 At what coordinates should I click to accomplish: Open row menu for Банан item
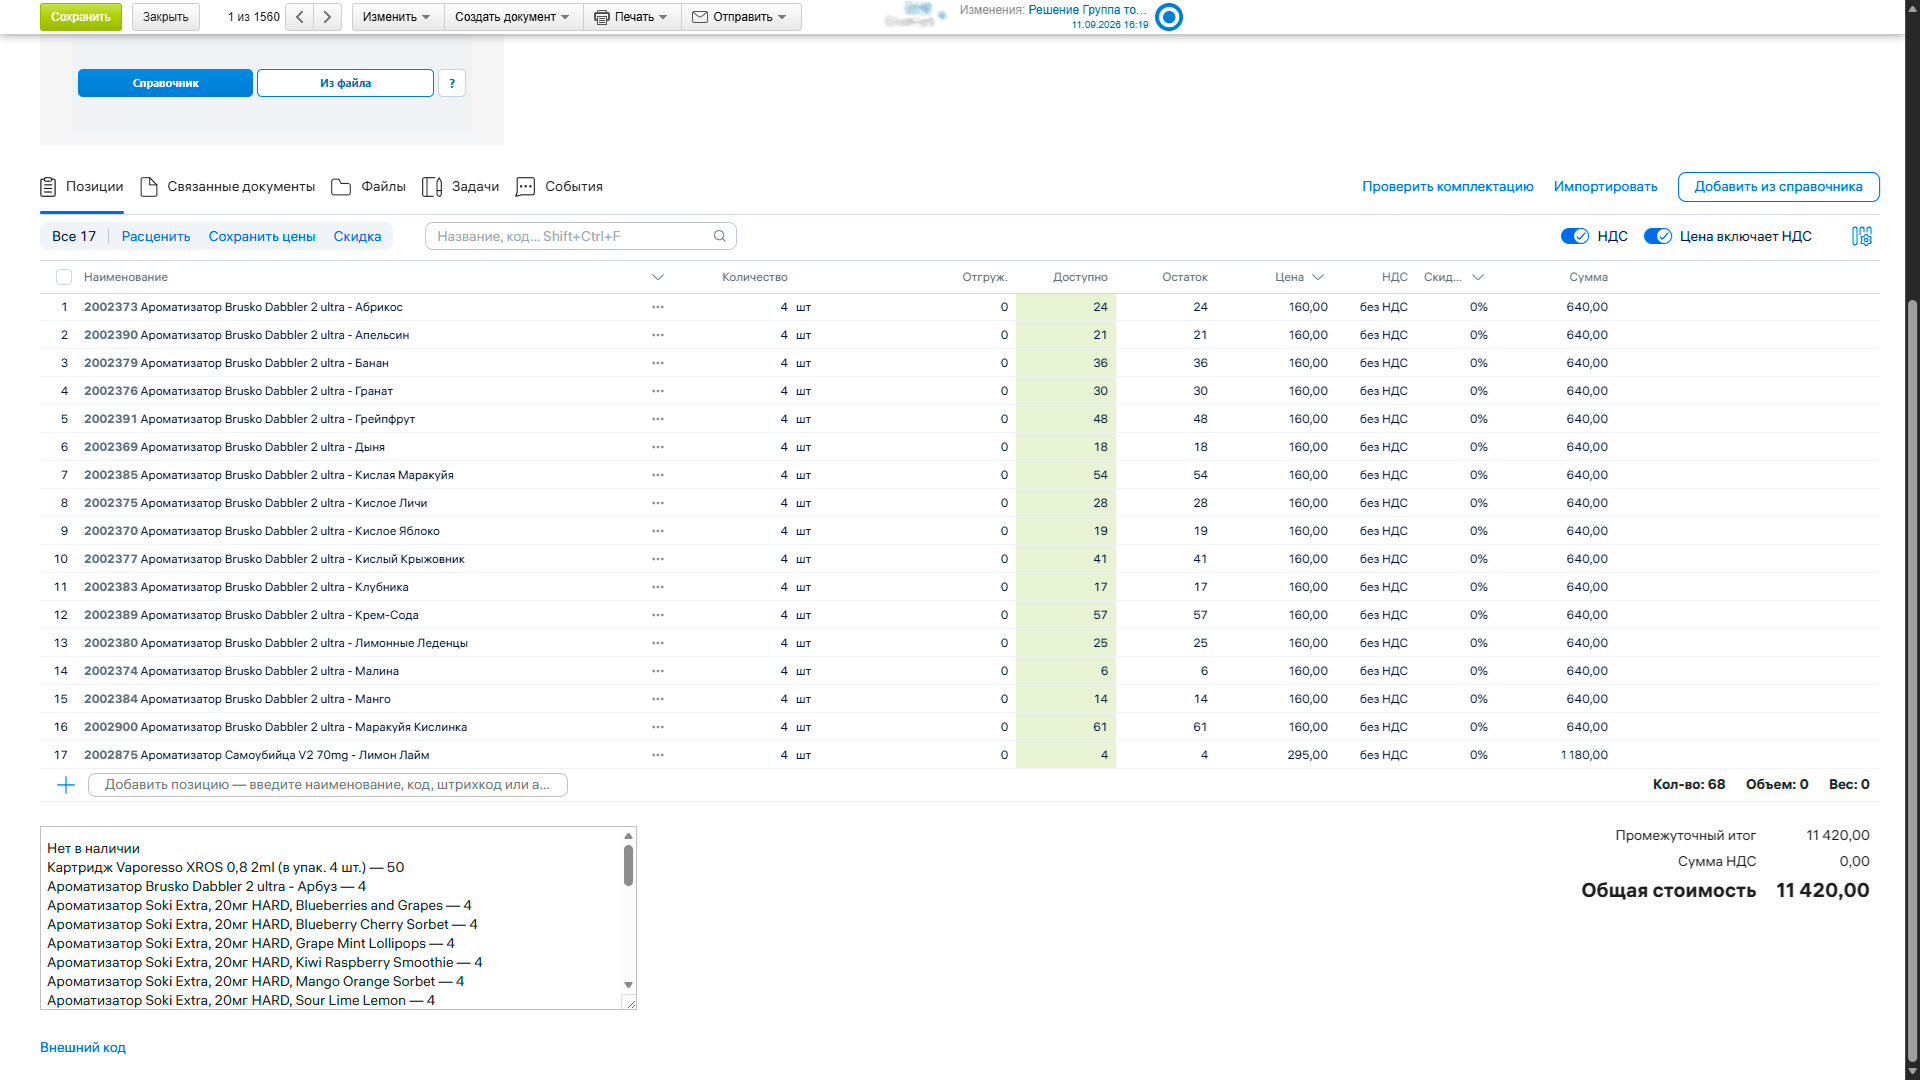[658, 363]
